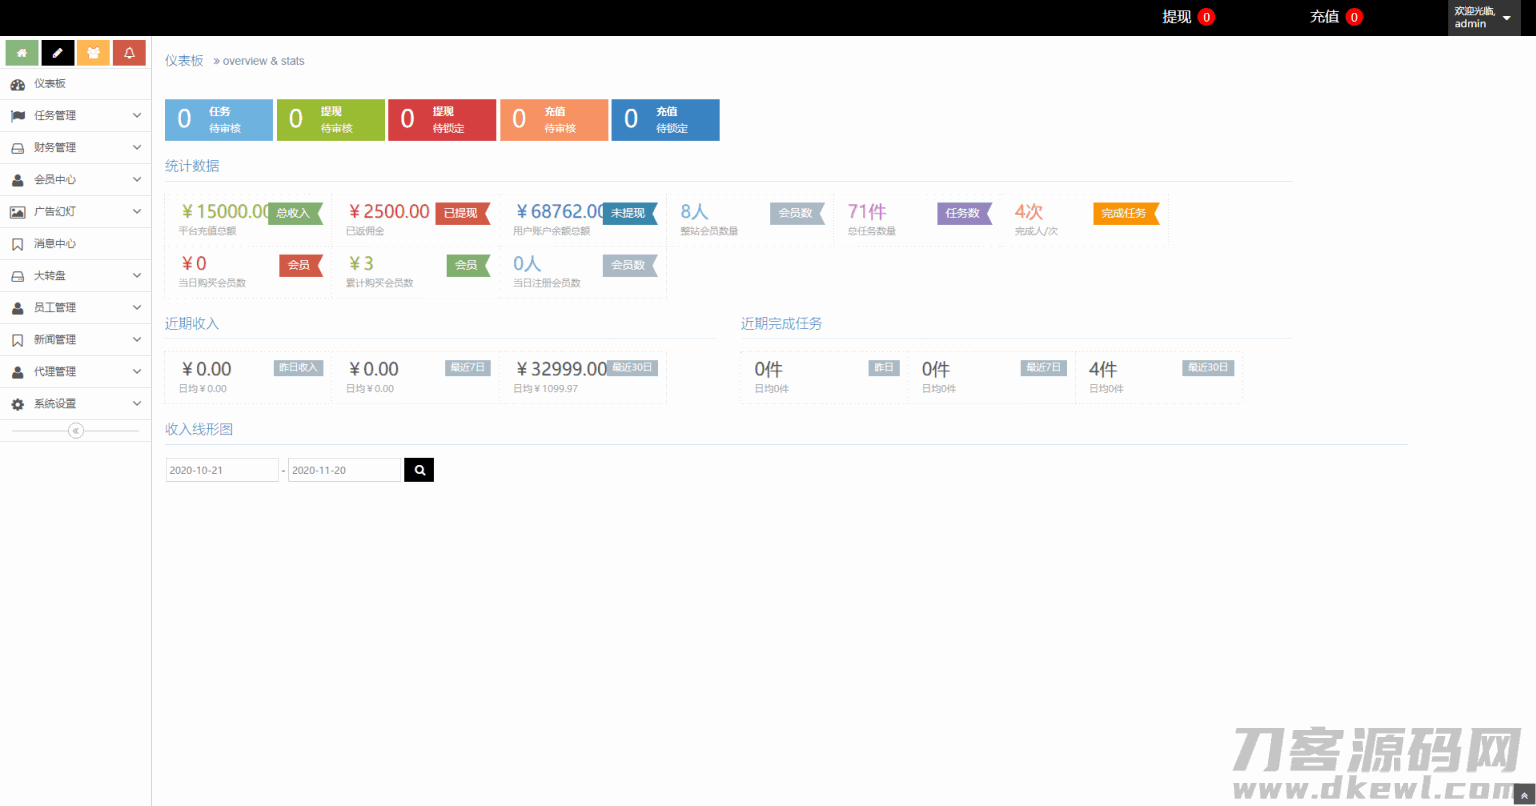The image size is (1536, 806).
Task: Click the start date field 2020-10-21
Action: tap(222, 470)
